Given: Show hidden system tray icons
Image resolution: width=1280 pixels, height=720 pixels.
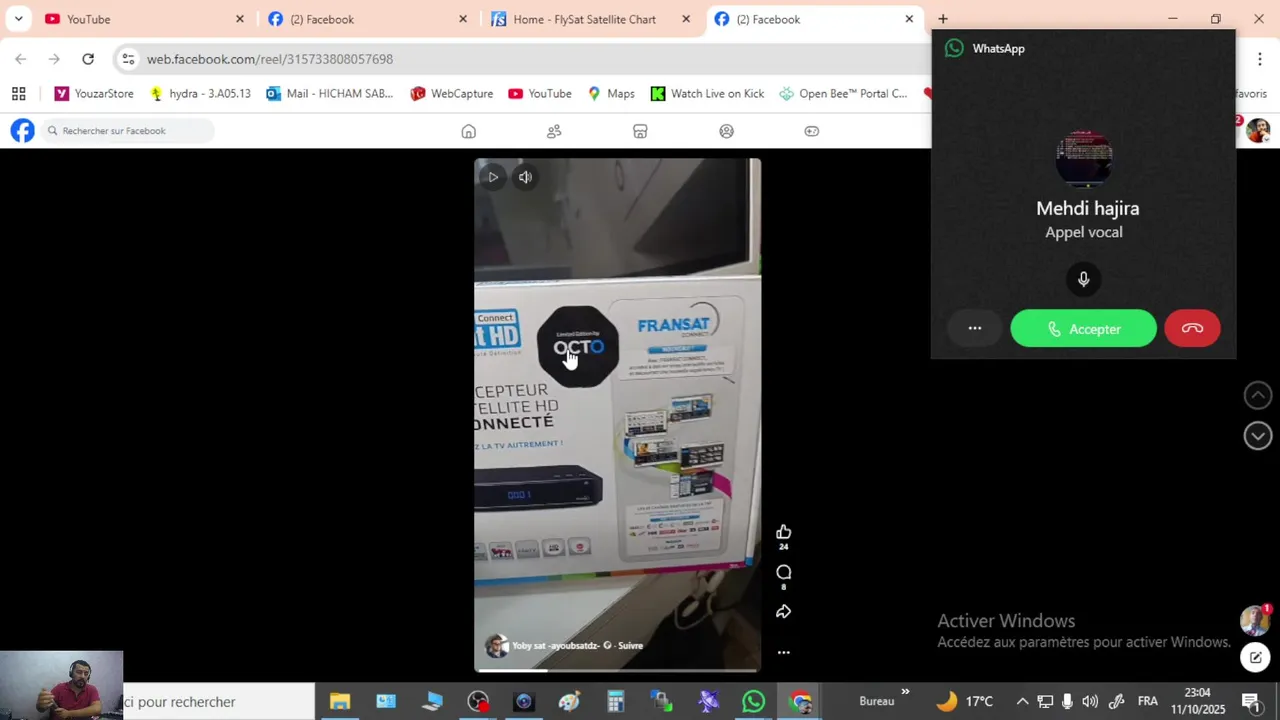Looking at the screenshot, I should 1022,702.
